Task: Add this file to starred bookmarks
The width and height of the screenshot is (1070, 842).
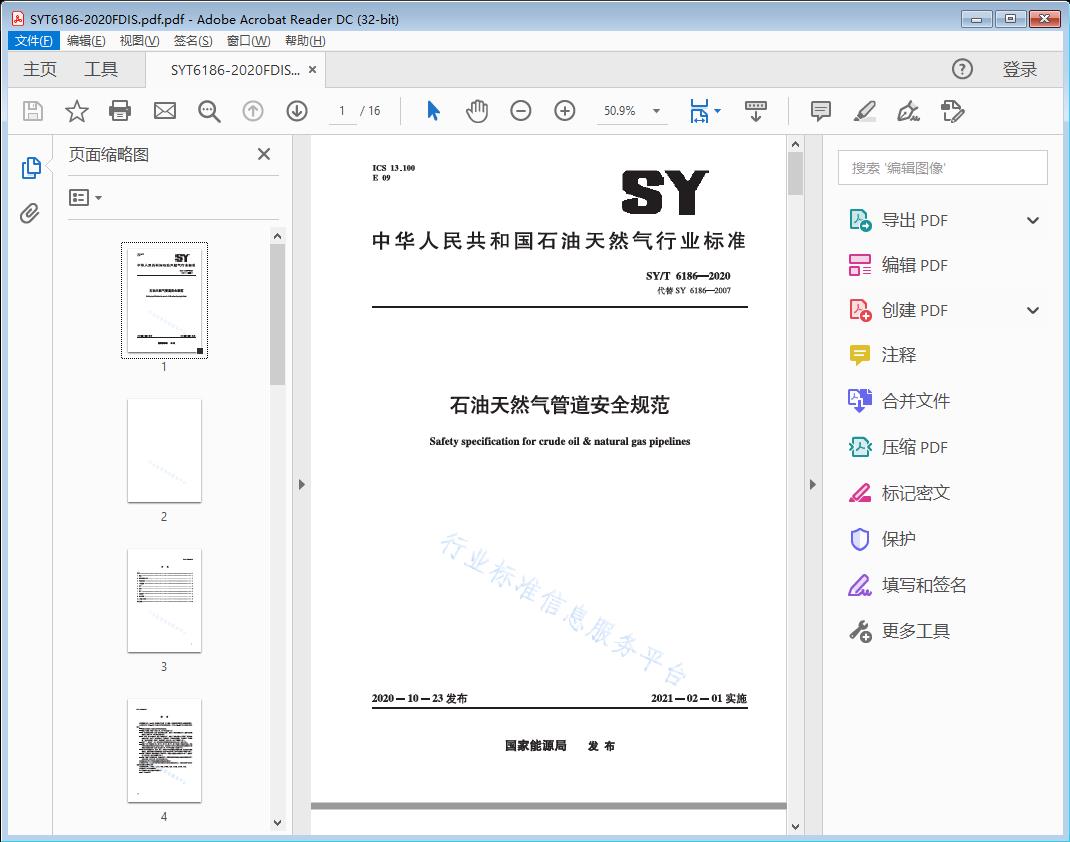Action: (x=77, y=111)
